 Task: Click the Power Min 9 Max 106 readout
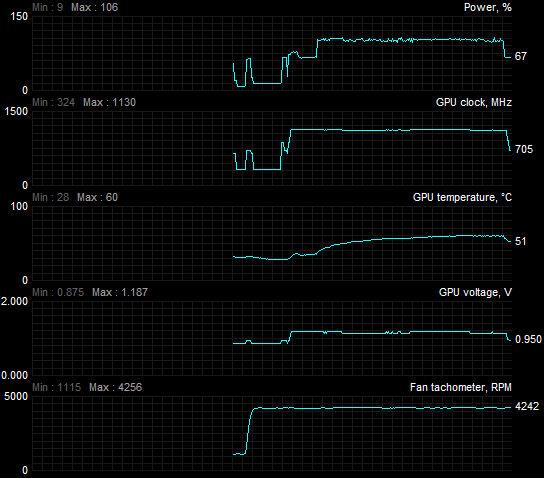click(x=75, y=7)
